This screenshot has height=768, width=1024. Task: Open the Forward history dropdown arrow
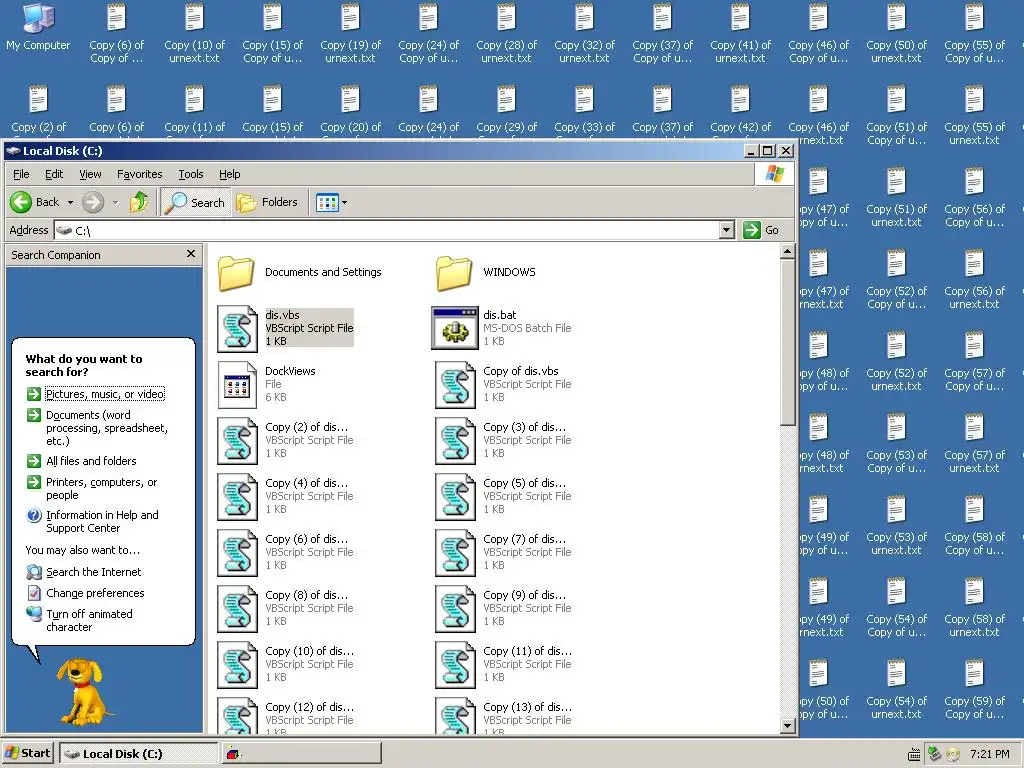click(116, 202)
